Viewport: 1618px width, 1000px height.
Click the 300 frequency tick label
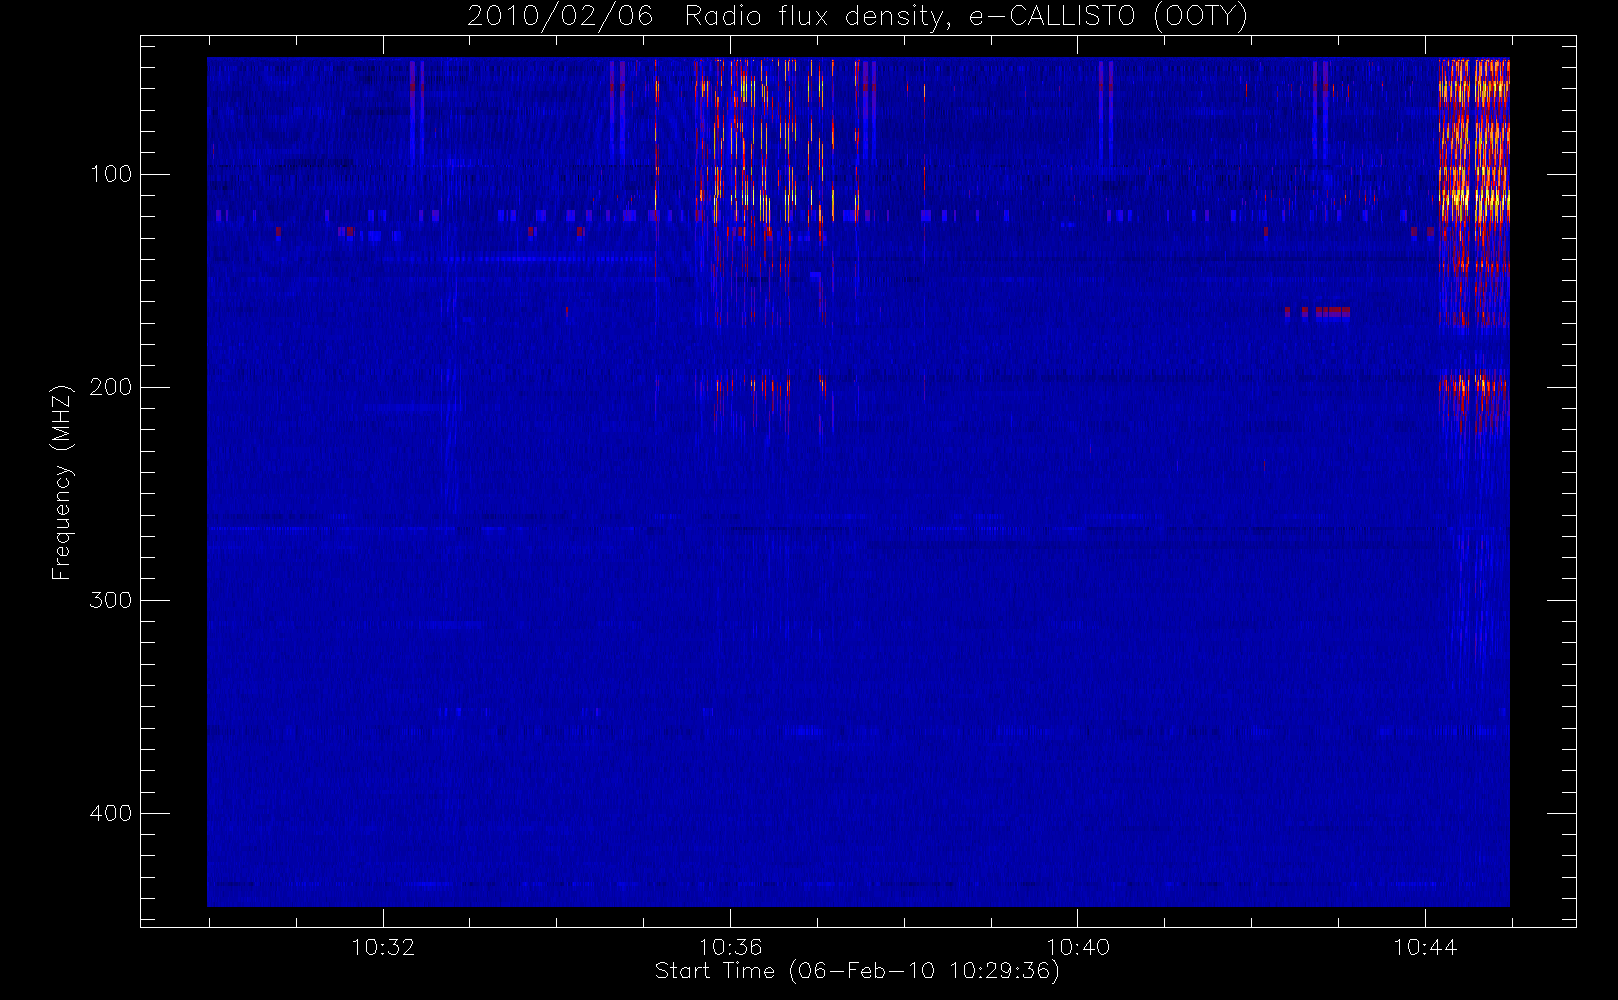[111, 600]
